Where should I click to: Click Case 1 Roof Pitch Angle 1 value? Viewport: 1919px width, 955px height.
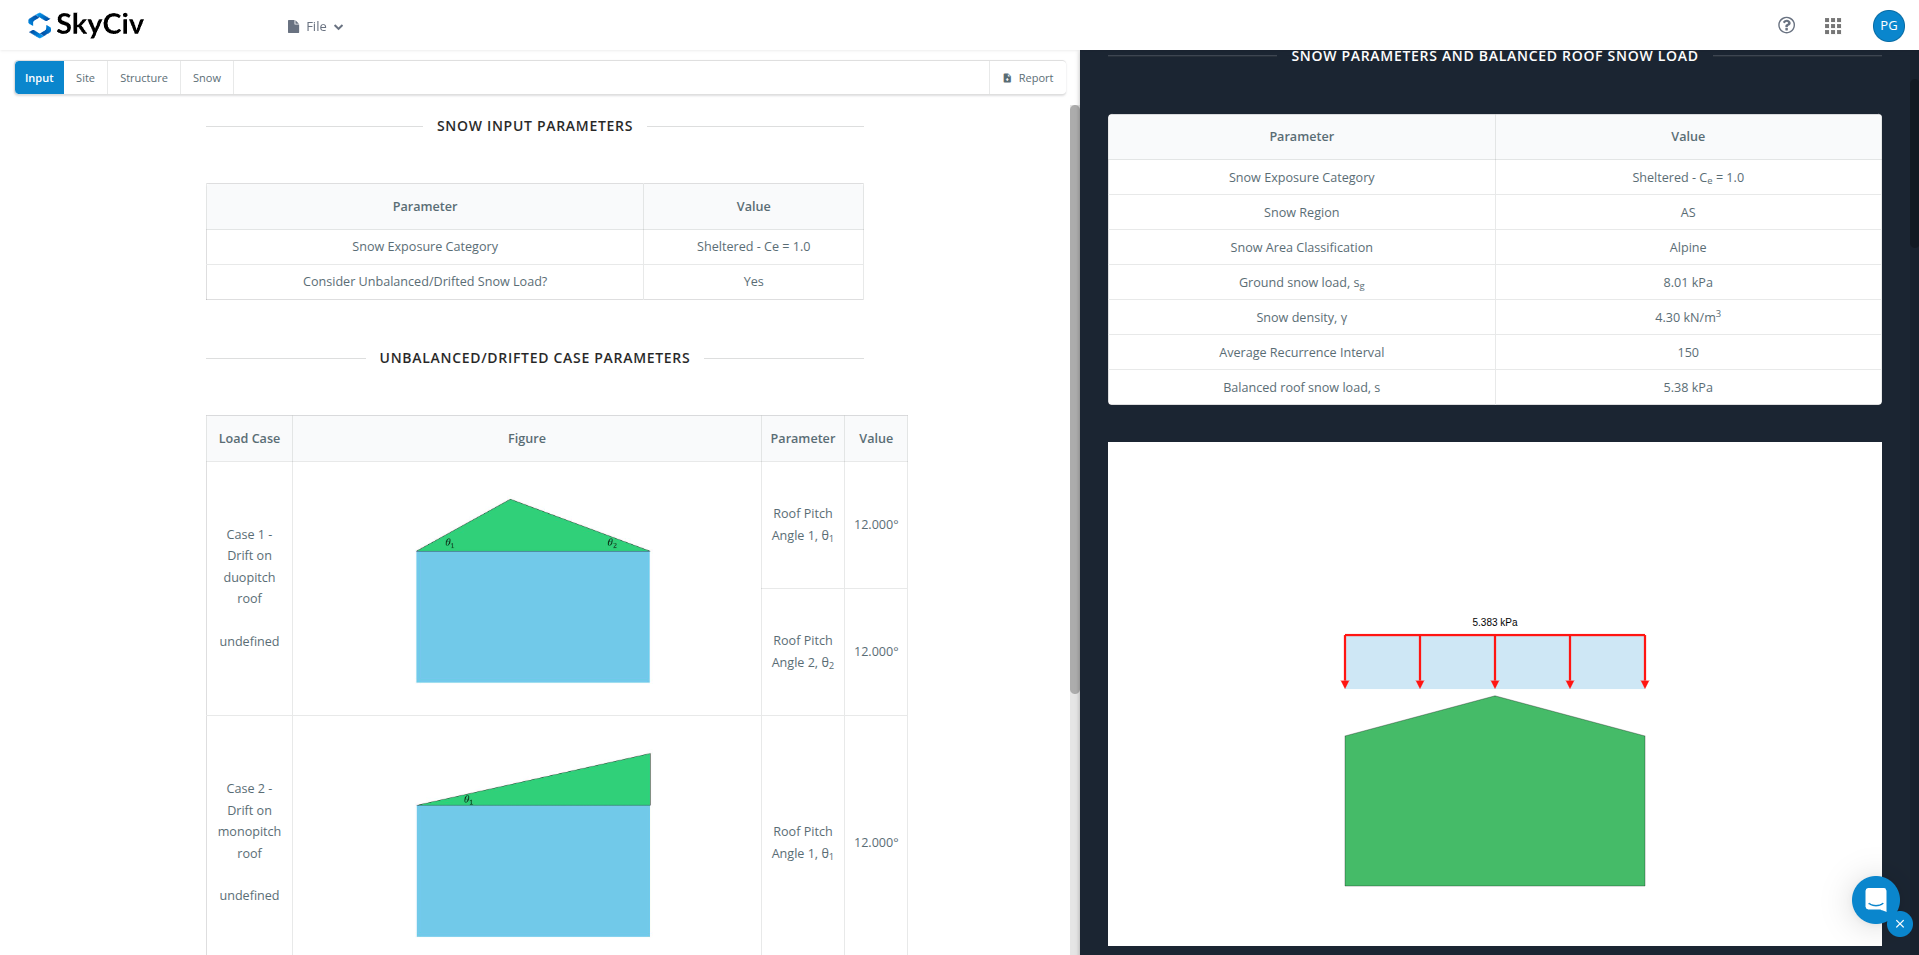coord(876,525)
